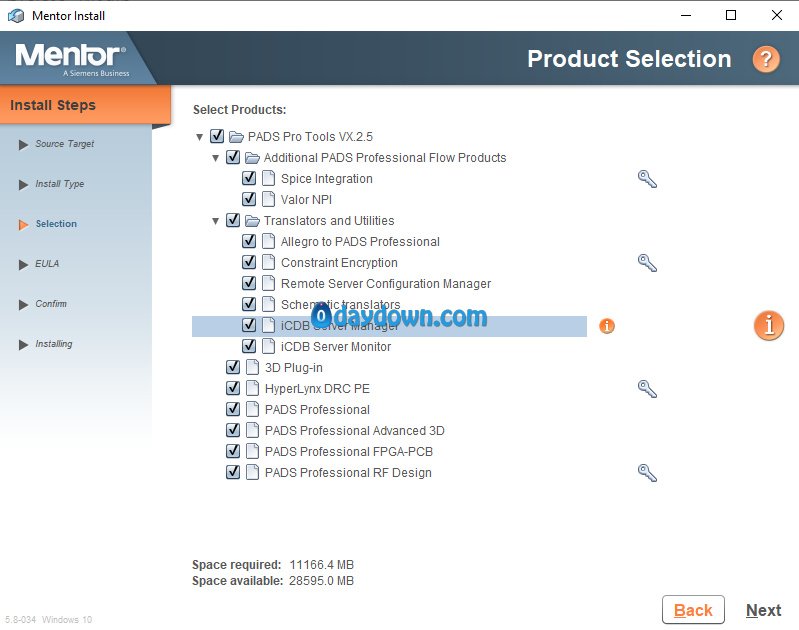Click the document icon beside PADS Professional FPGA-PCB

(x=252, y=451)
